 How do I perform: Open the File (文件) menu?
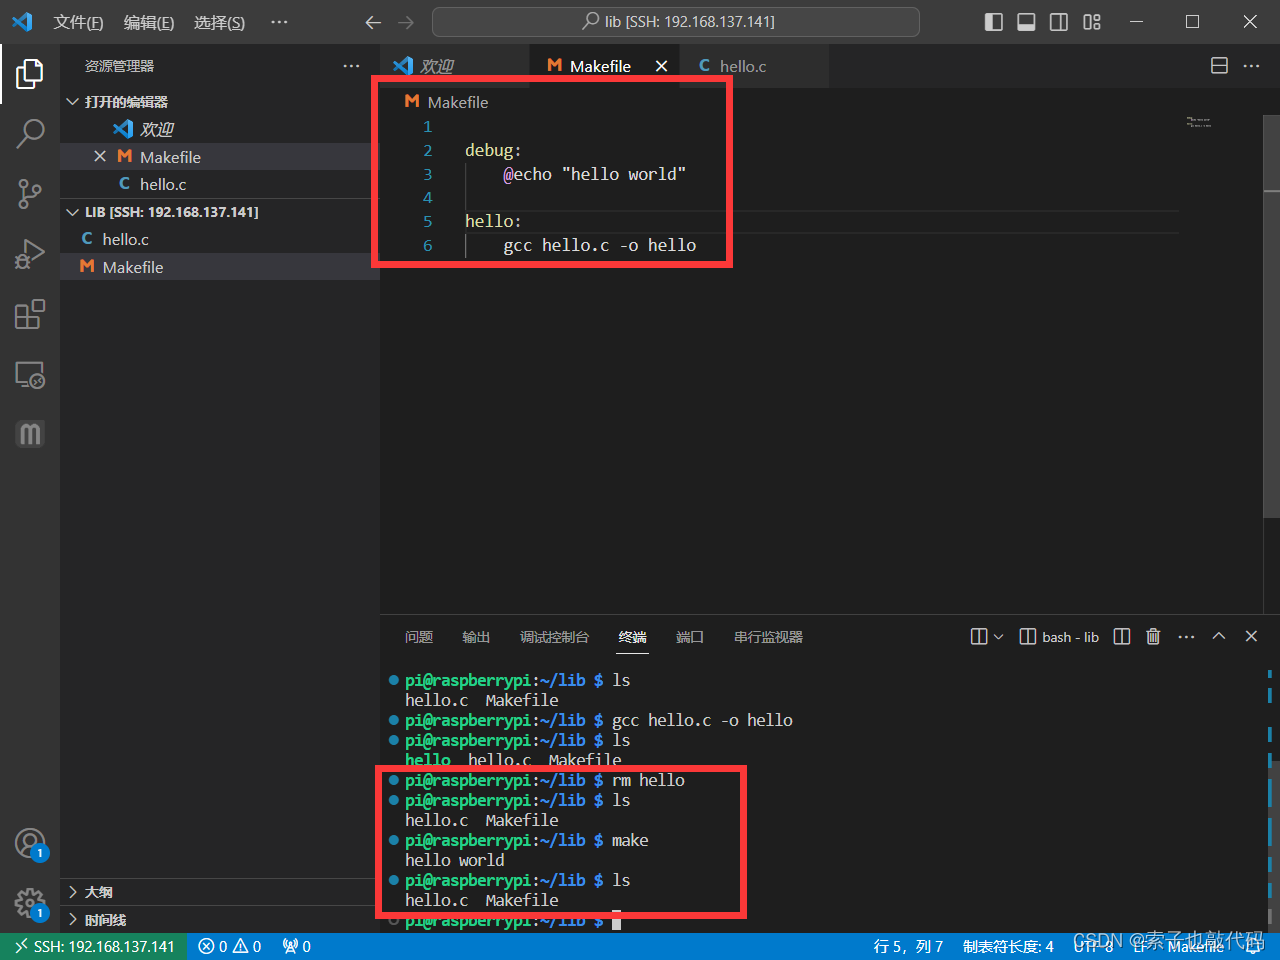78,22
